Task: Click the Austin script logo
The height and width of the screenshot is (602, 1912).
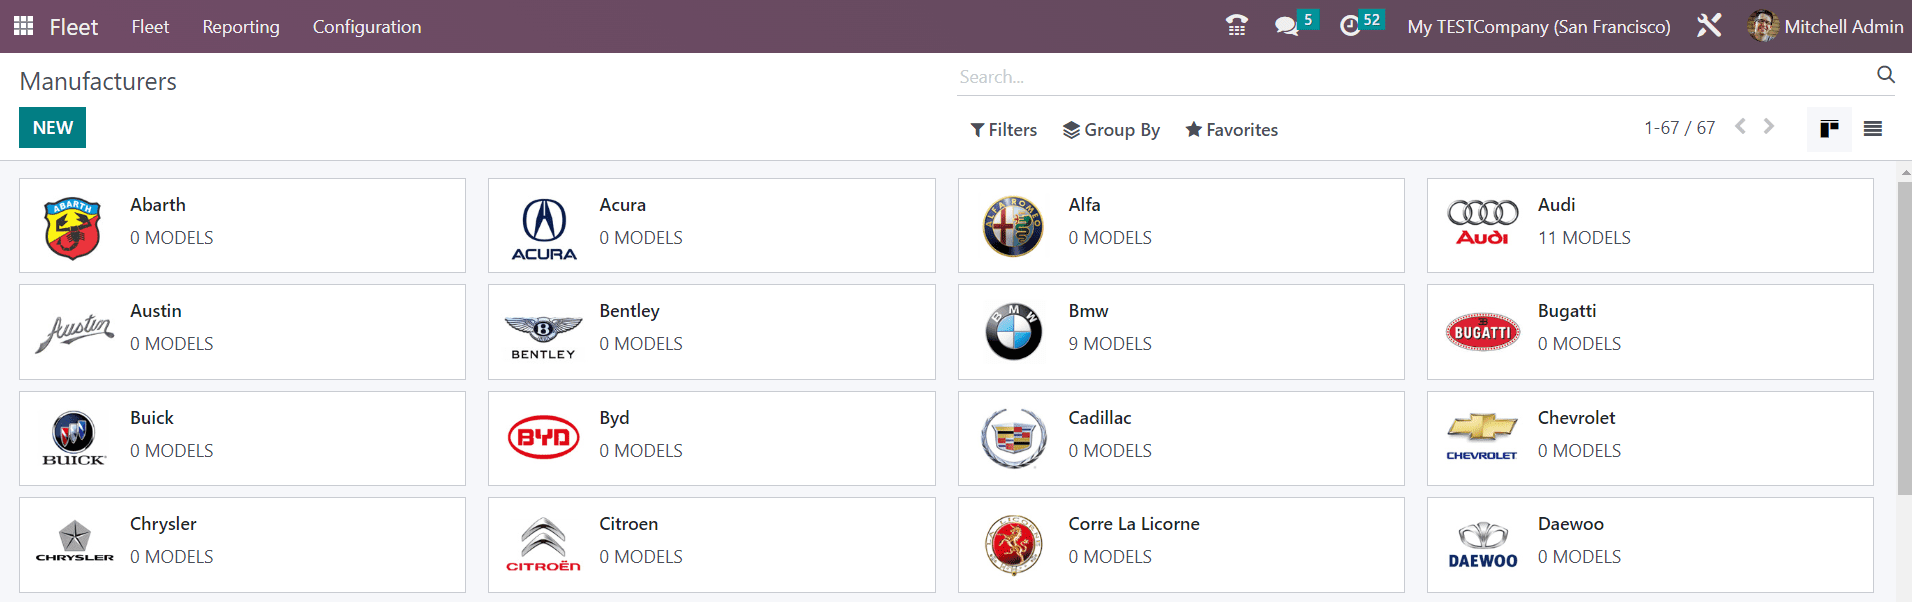Action: point(74,333)
